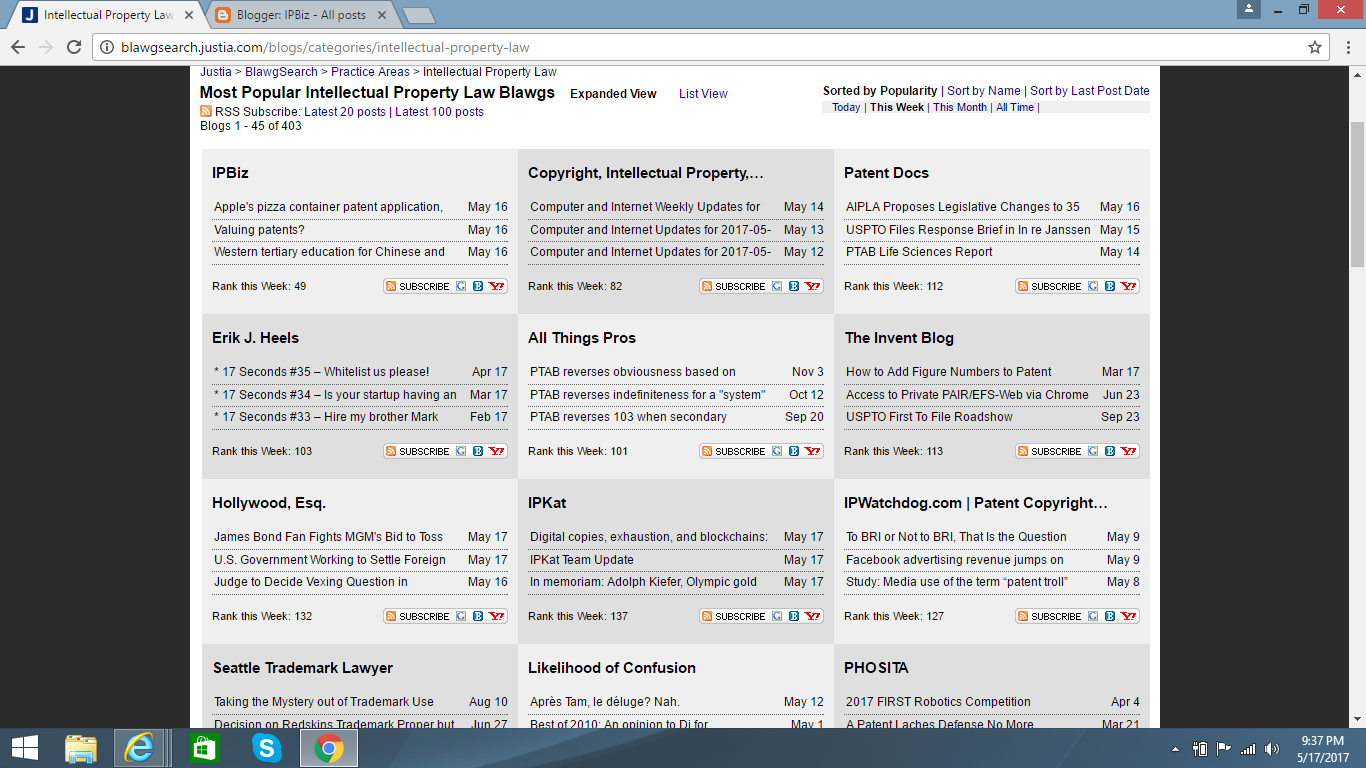Open the Erik J. Heels blog title
This screenshot has height=768, width=1366.
(255, 338)
